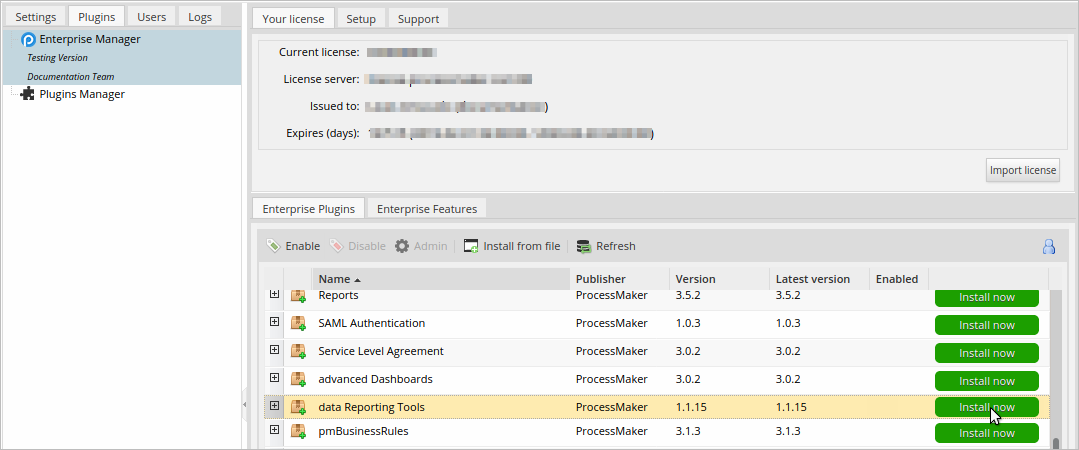The width and height of the screenshot is (1079, 450).
Task: Expand the Service Level Agreement row
Action: 274,350
